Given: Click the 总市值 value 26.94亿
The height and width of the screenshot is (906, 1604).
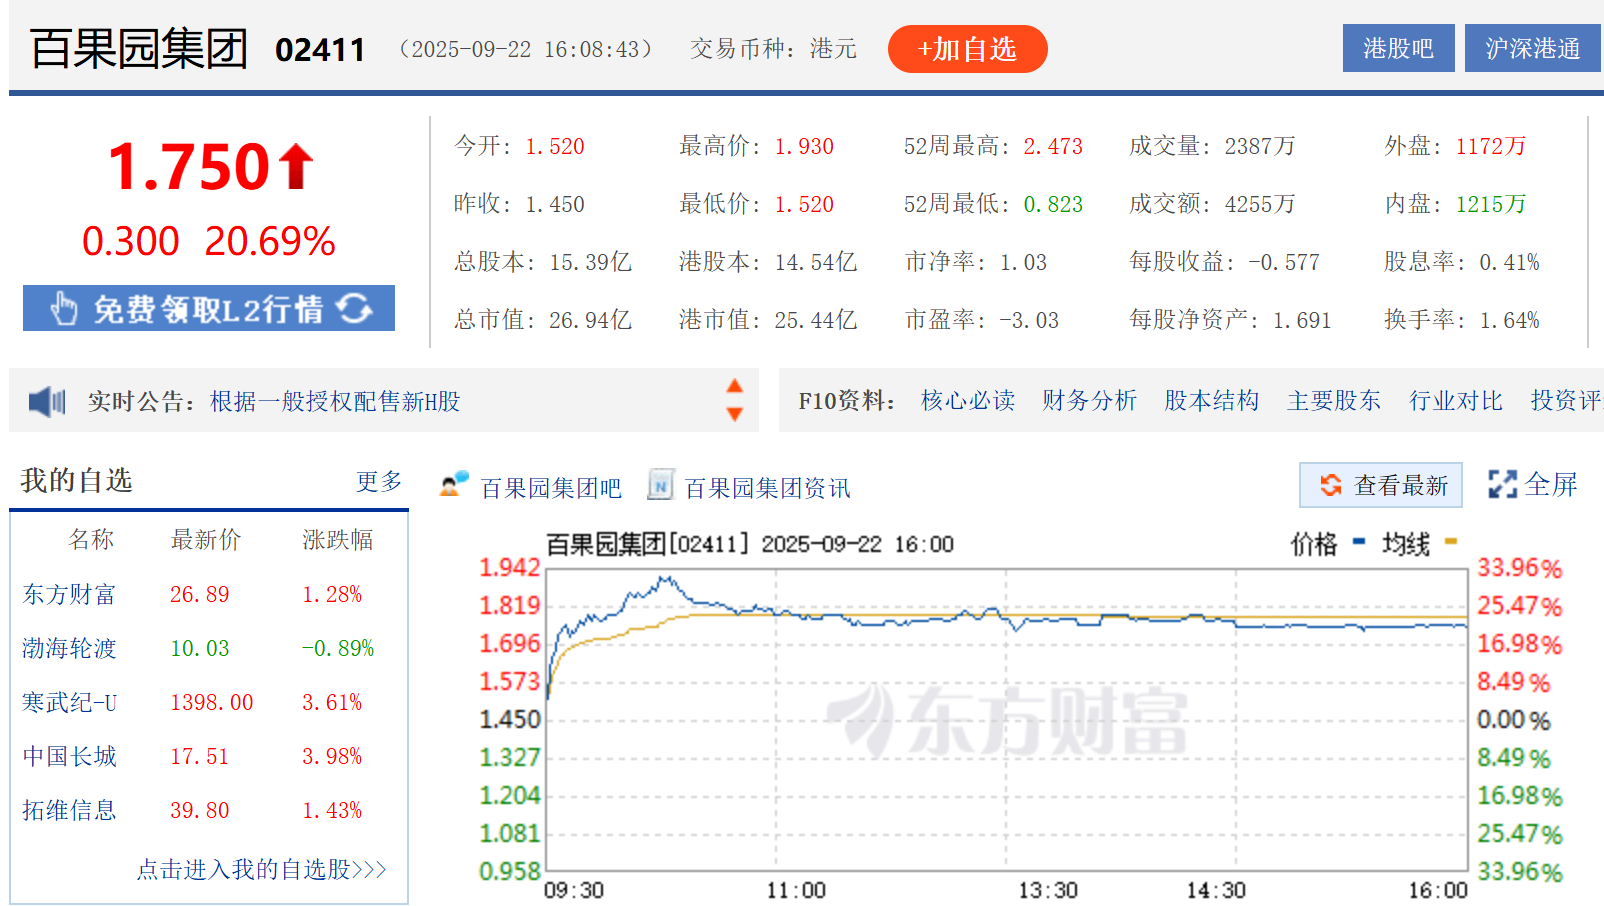Looking at the screenshot, I should click(590, 321).
